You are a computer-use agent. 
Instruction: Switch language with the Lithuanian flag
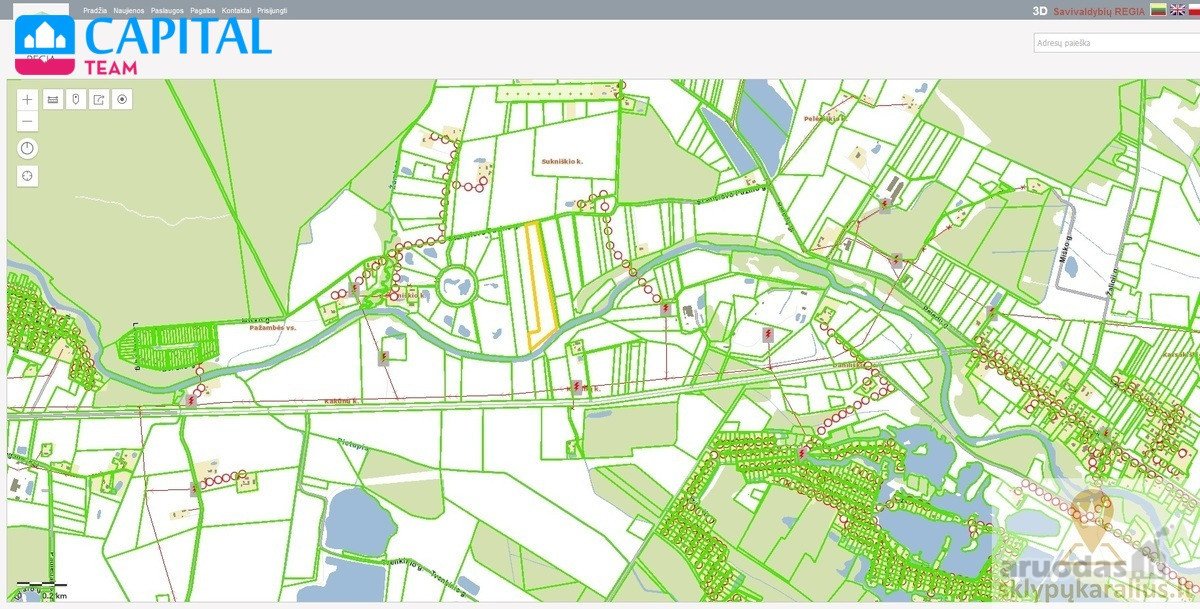1158,10
